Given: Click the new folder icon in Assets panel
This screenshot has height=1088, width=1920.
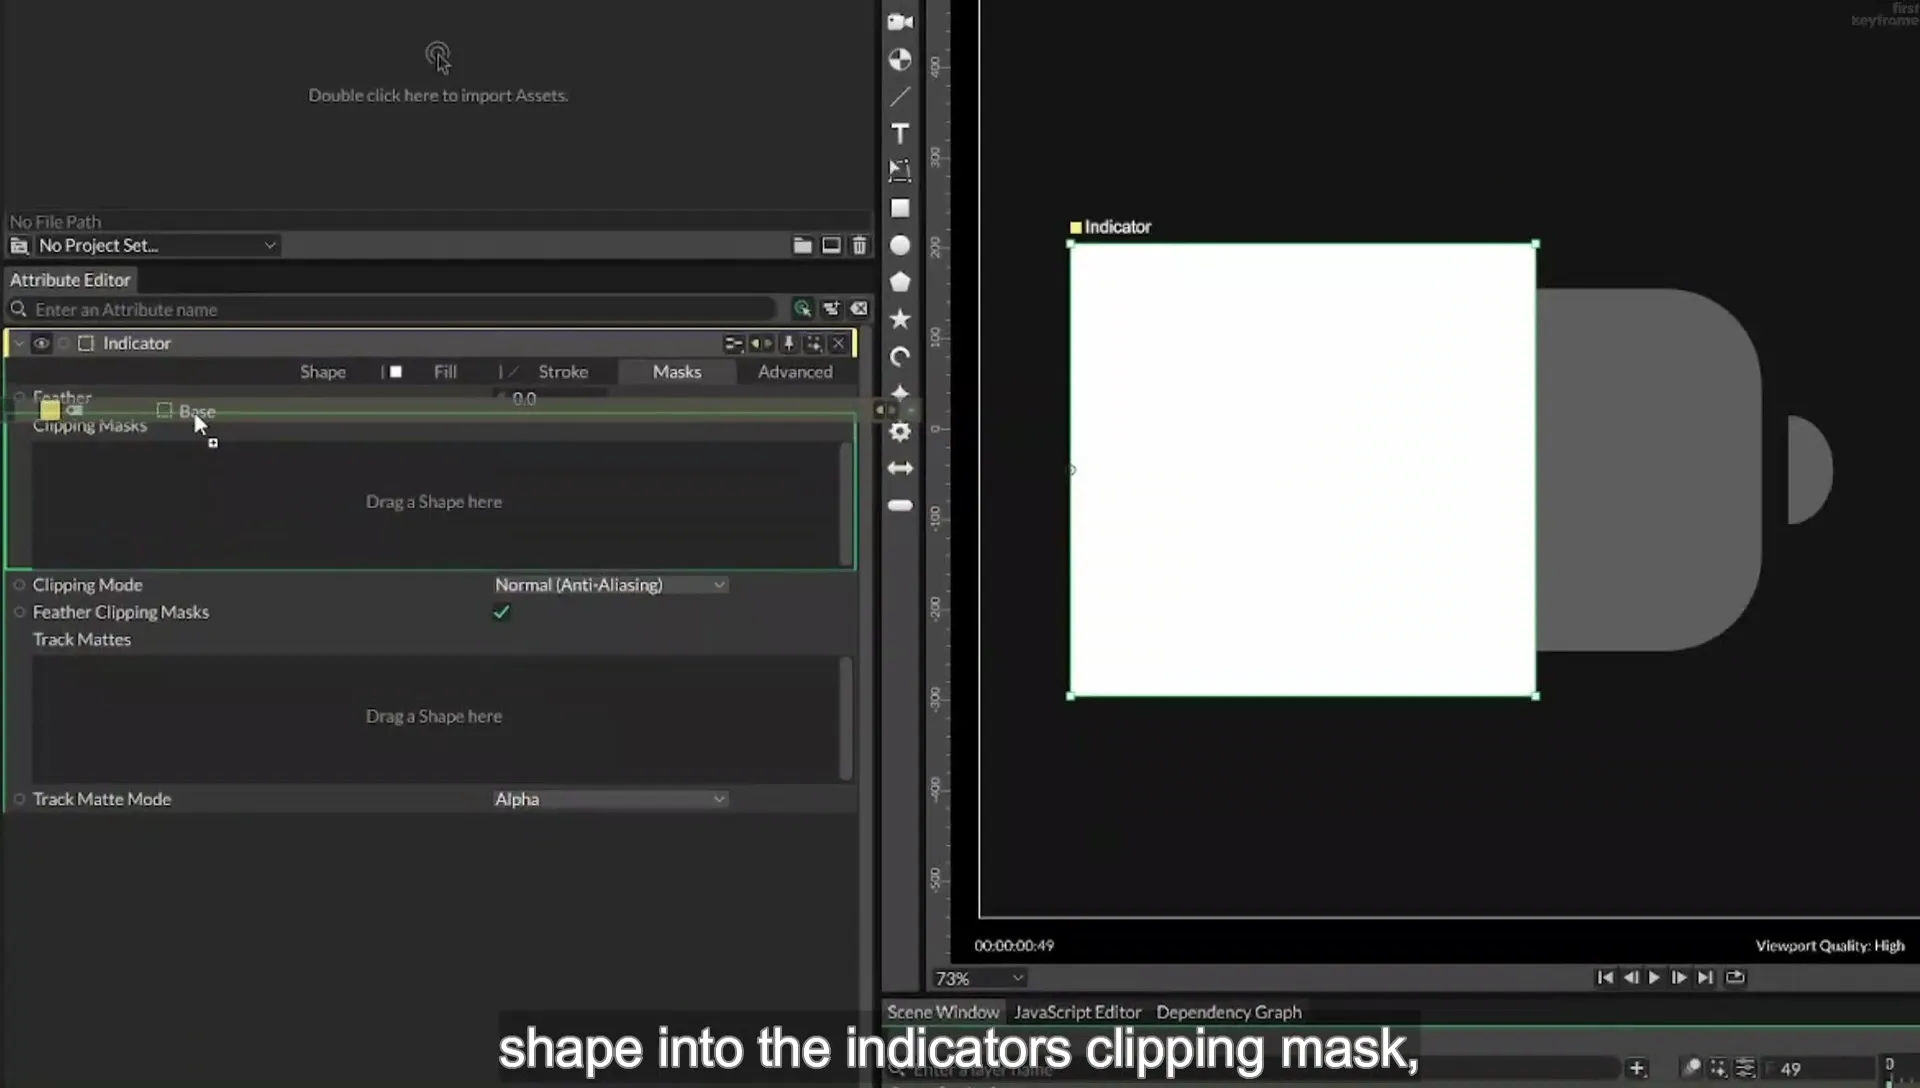Looking at the screenshot, I should 802,245.
